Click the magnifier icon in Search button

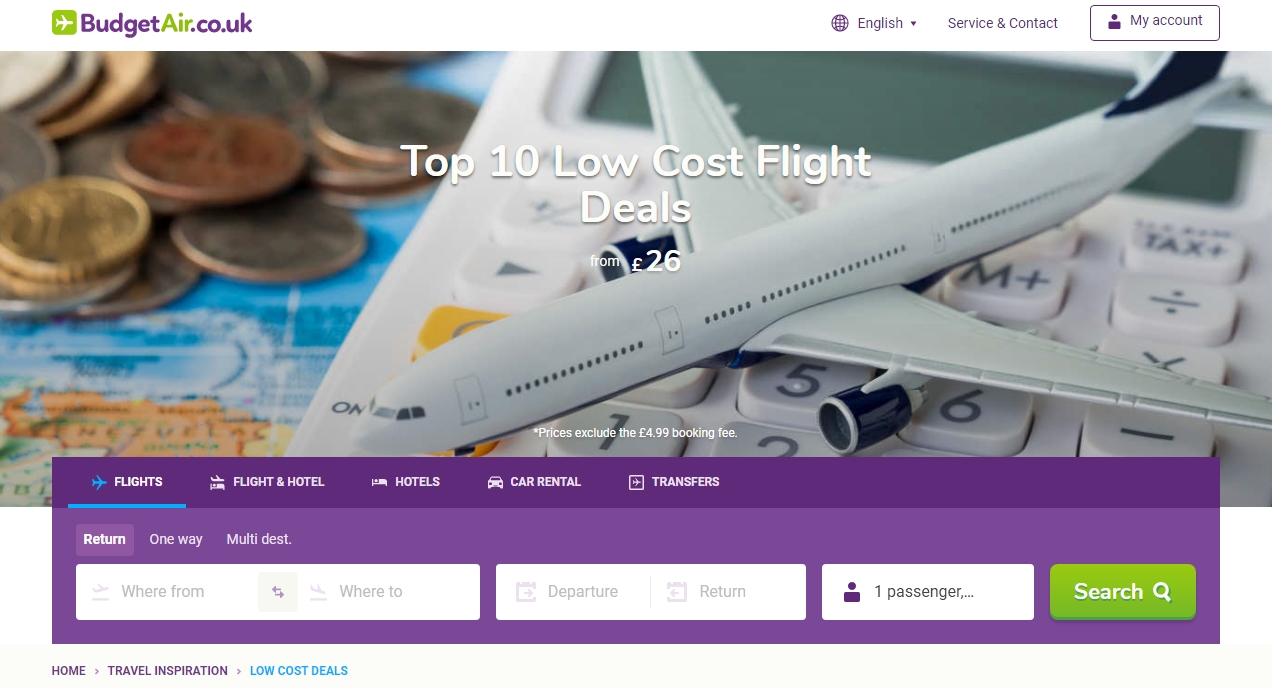(1162, 592)
